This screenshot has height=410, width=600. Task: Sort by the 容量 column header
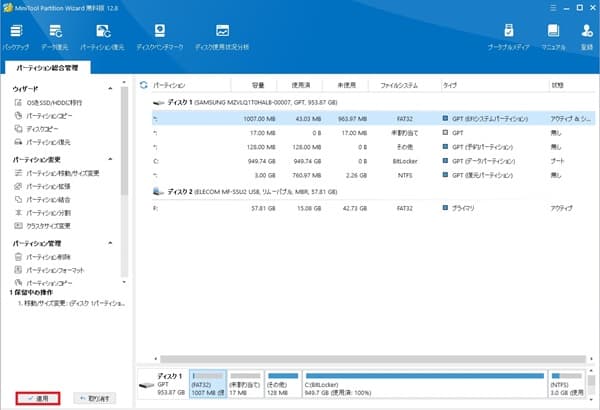coord(258,85)
